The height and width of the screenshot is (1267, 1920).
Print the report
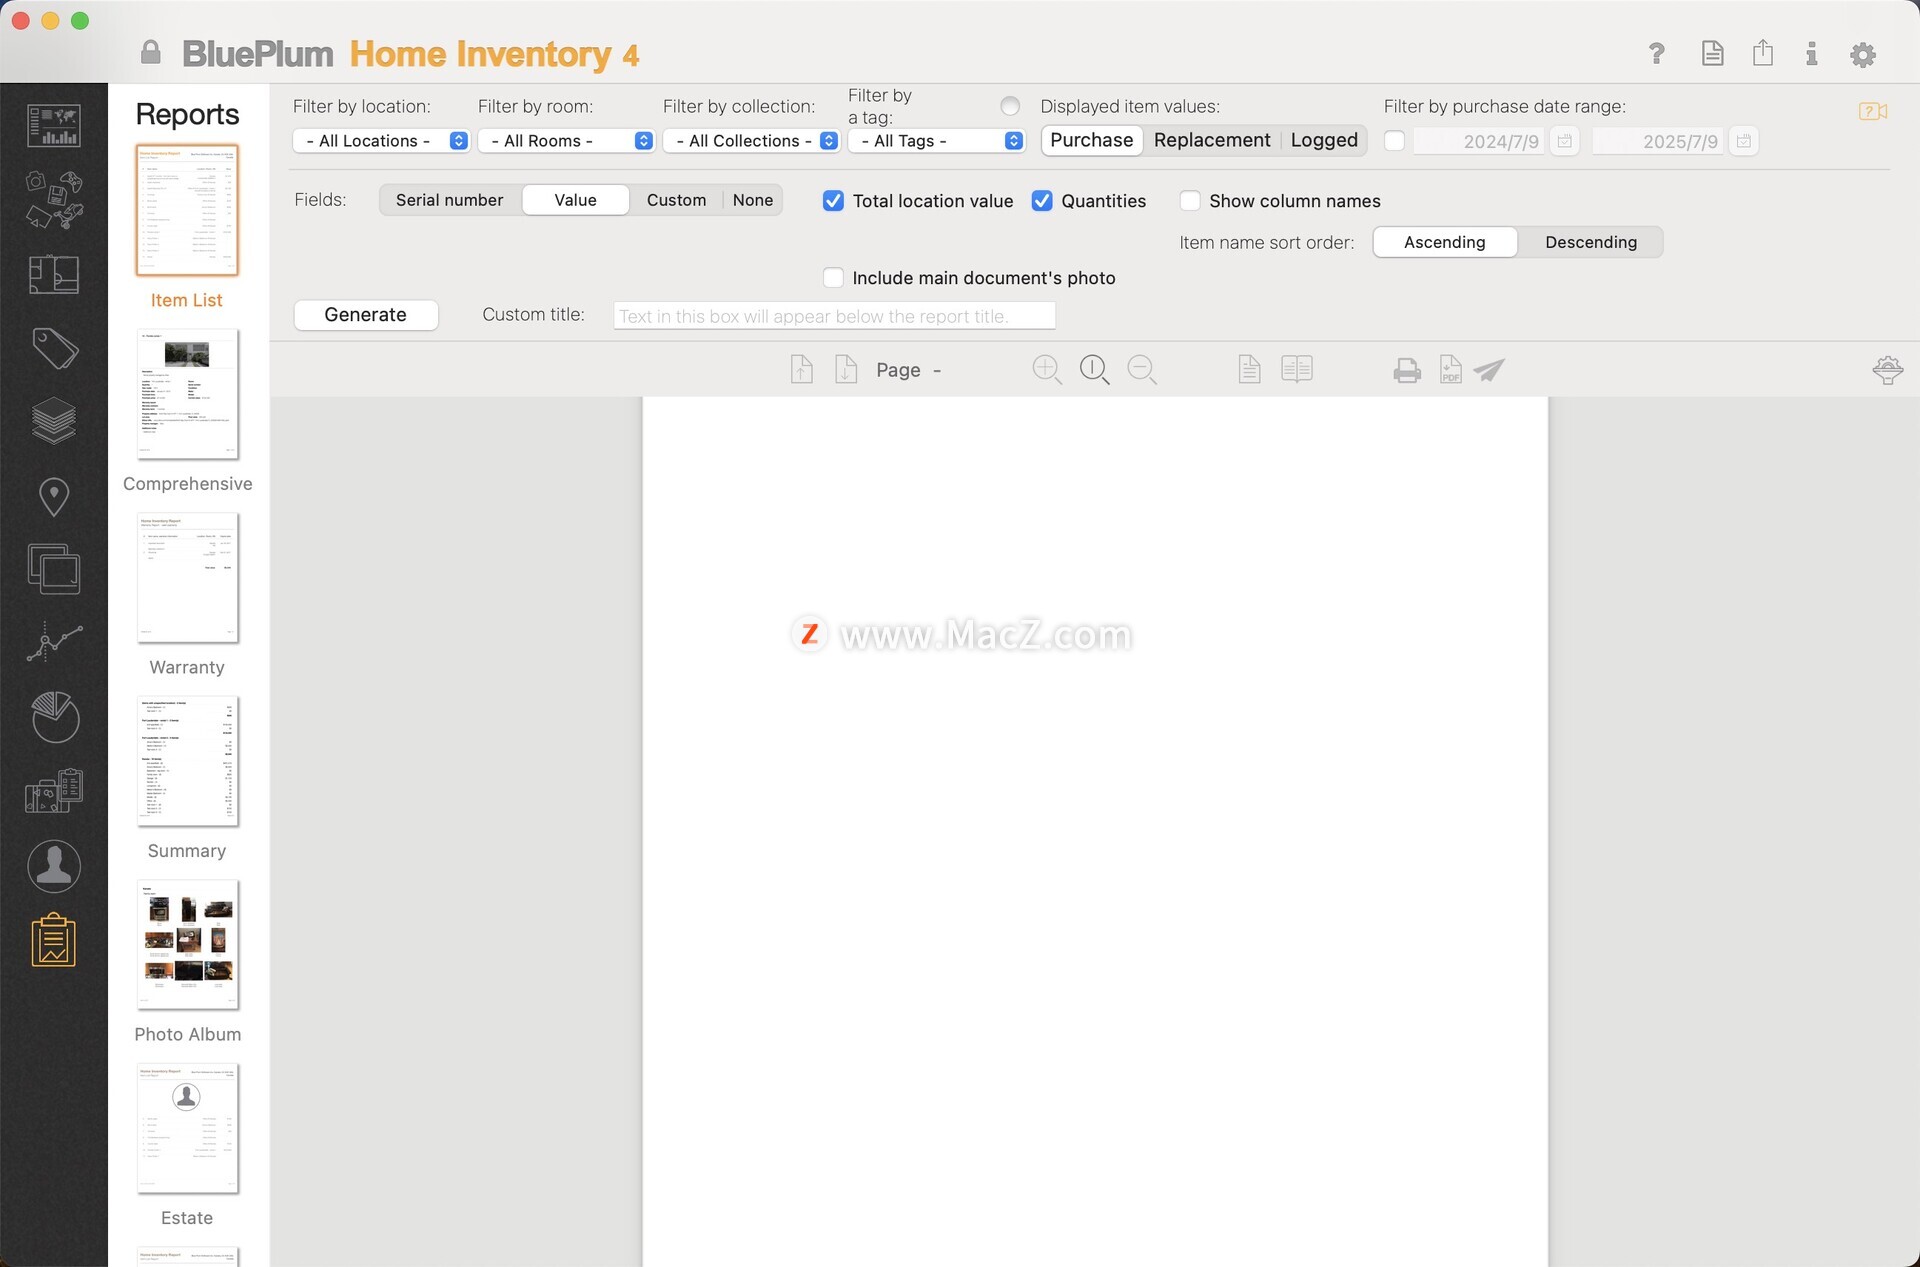pyautogui.click(x=1407, y=370)
